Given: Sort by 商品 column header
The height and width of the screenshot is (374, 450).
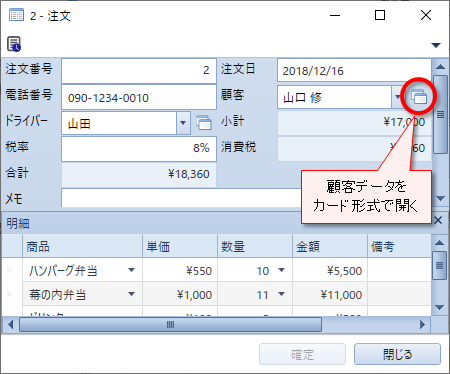Looking at the screenshot, I should pos(82,246).
